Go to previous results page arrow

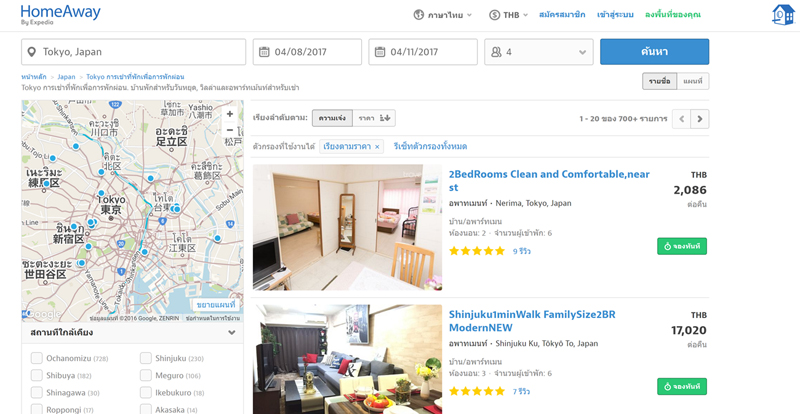click(x=682, y=119)
